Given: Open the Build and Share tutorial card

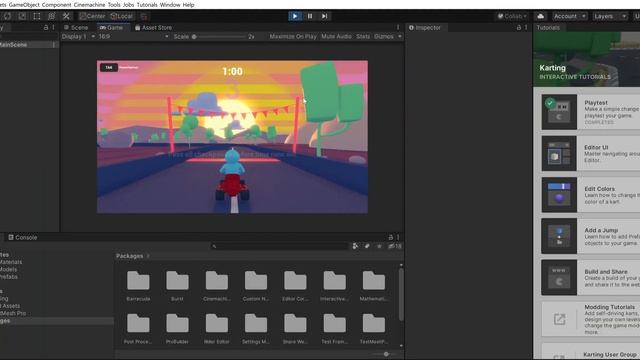Looking at the screenshot, I should click(x=591, y=277).
